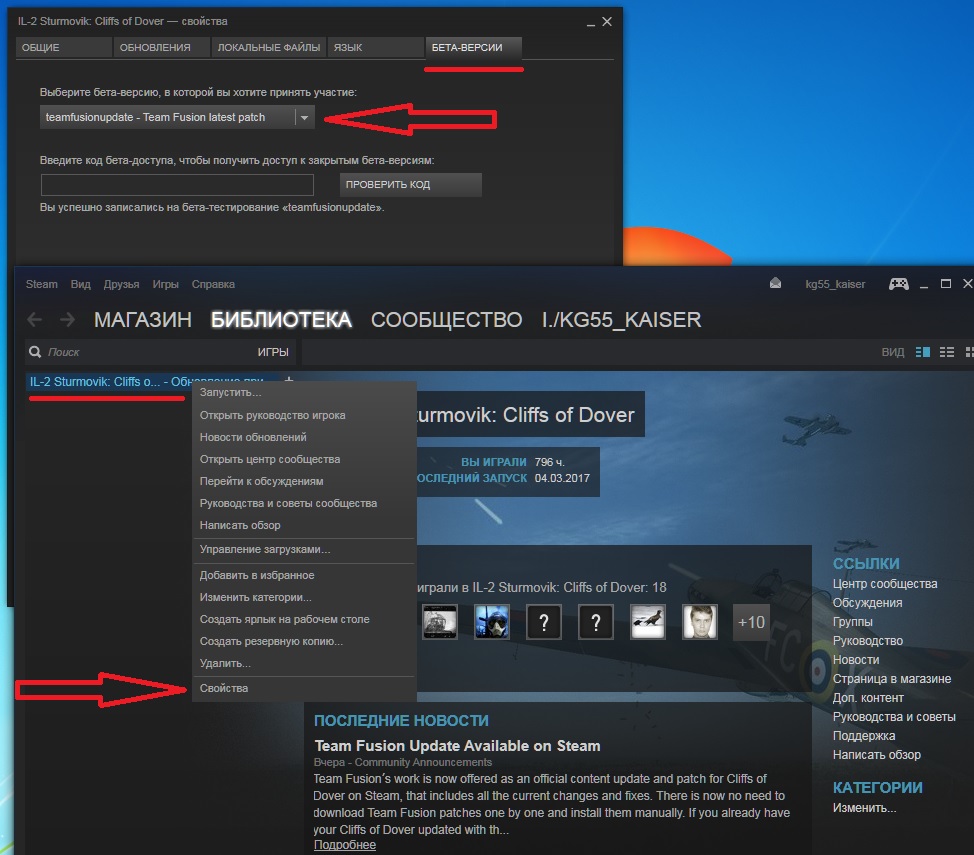Screen dimensions: 974x855
Task: Open Друзья menu in menu bar
Action: (x=121, y=284)
